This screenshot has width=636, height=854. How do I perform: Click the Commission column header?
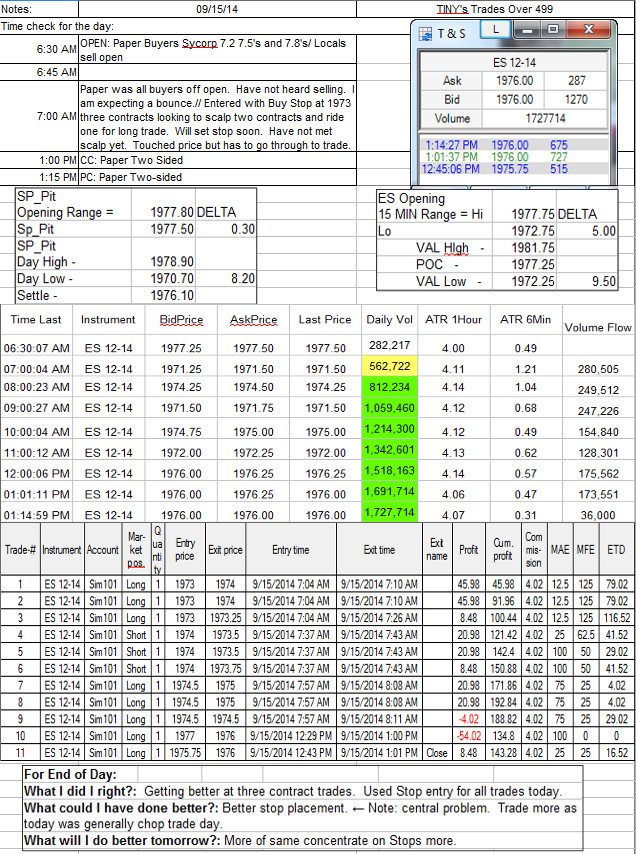tap(534, 550)
